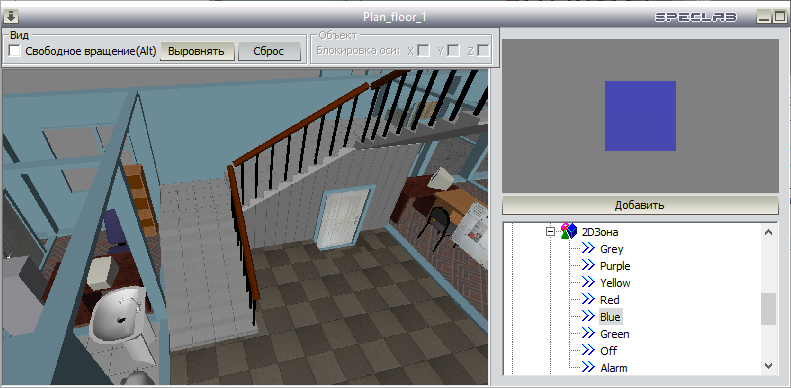Select the Off zone item
Viewport: 791px width, 388px height.
pyautogui.click(x=608, y=351)
